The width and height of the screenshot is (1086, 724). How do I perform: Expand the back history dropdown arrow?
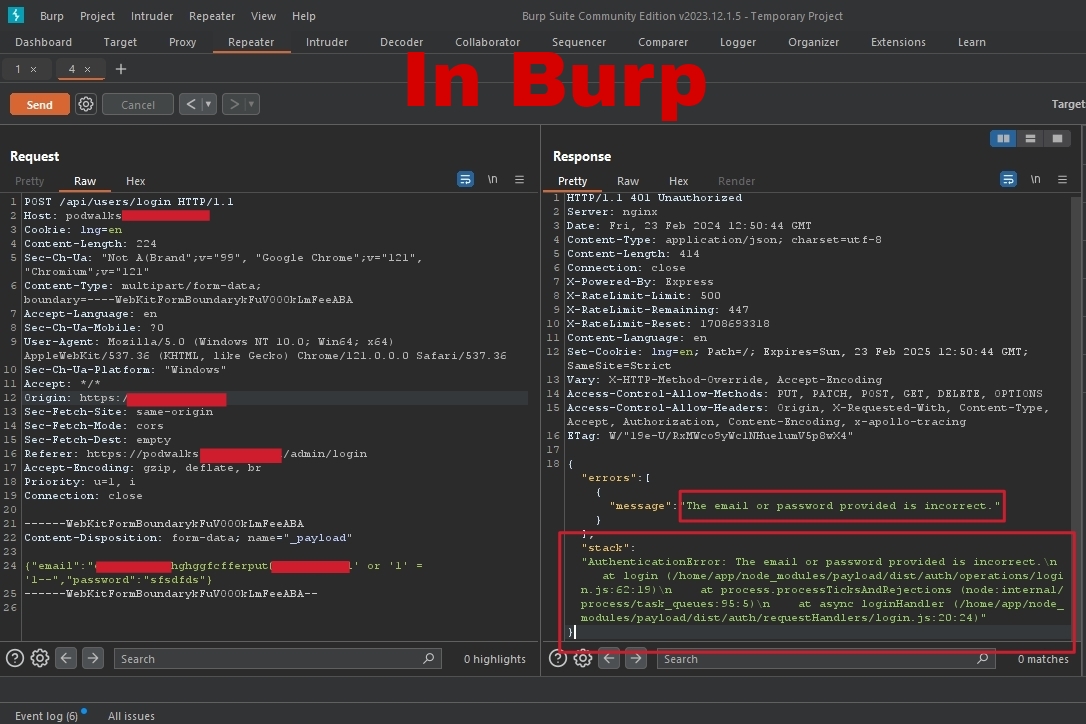point(208,104)
